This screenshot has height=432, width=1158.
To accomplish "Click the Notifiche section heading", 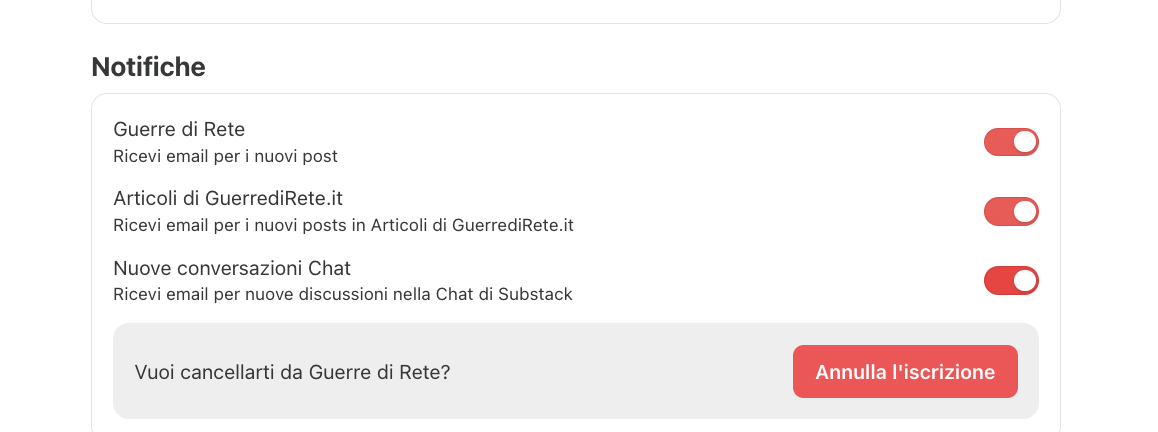I will pos(148,67).
